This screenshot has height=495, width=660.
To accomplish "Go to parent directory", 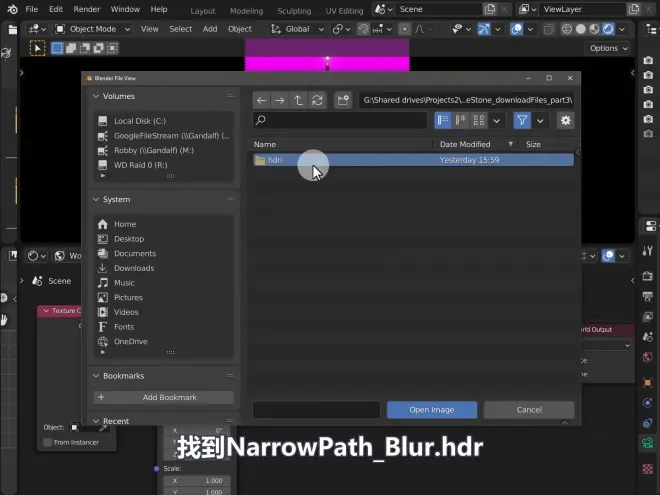I will [298, 100].
